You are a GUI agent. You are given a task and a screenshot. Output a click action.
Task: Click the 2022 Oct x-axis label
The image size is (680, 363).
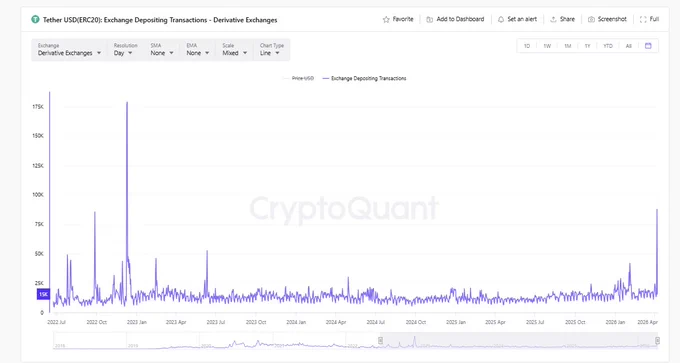pyautogui.click(x=97, y=322)
